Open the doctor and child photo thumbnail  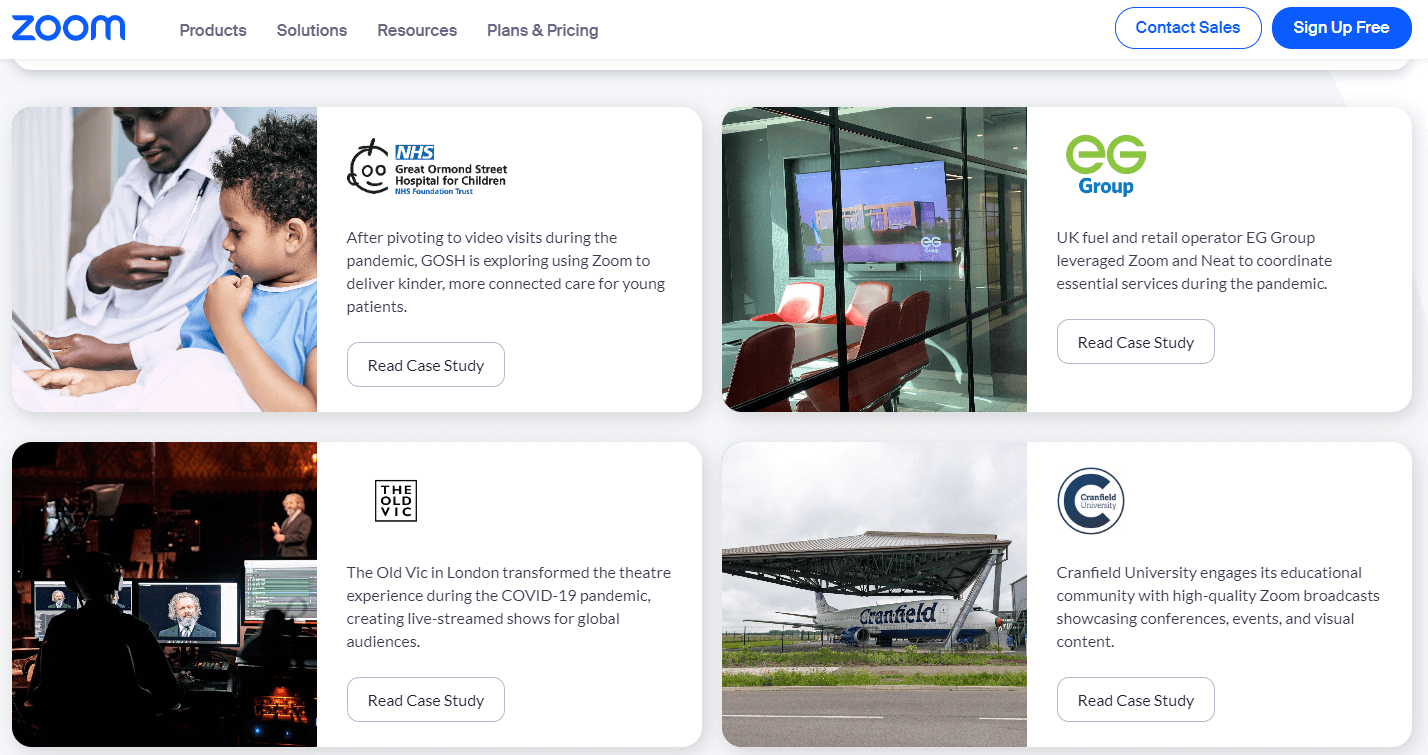click(165, 259)
